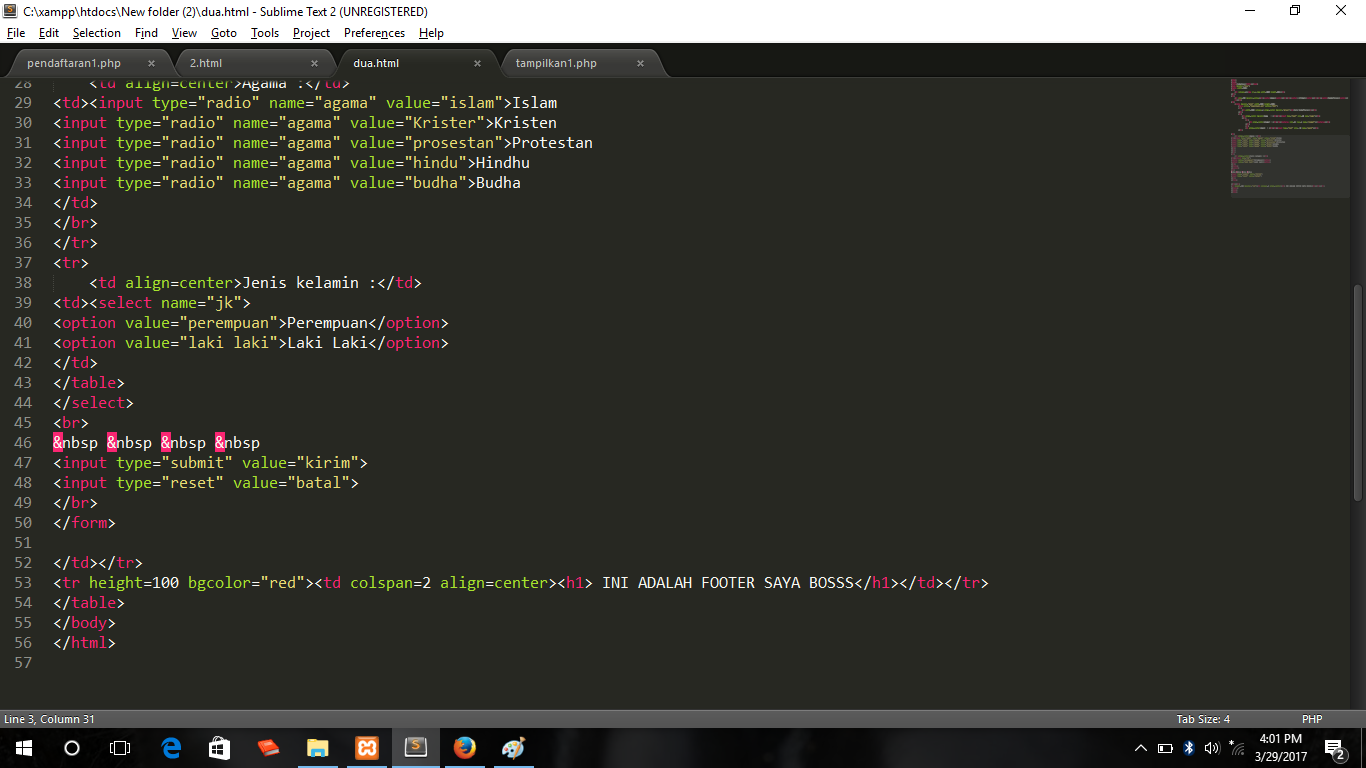Image resolution: width=1366 pixels, height=768 pixels.
Task: Click the closing </form> tag
Action: point(84,522)
